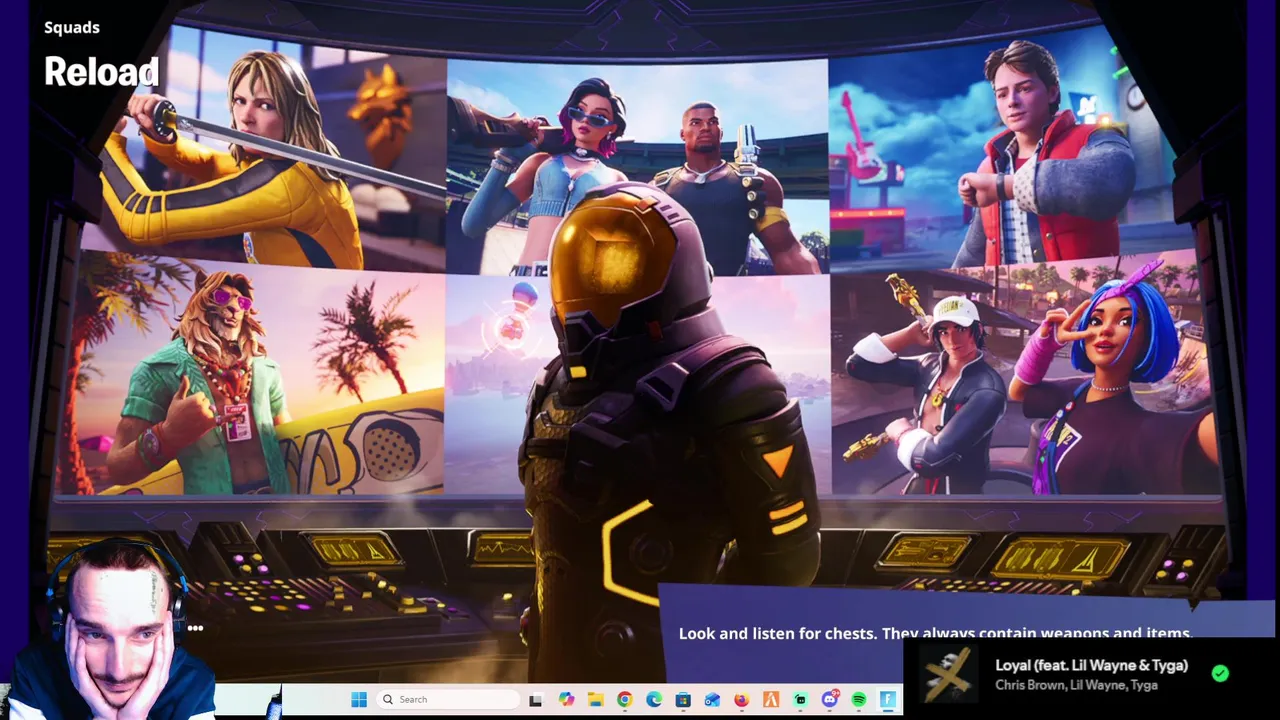
Task: Click the artists line Chris Brown, Lil Wayne, Tyga
Action: 1076,685
